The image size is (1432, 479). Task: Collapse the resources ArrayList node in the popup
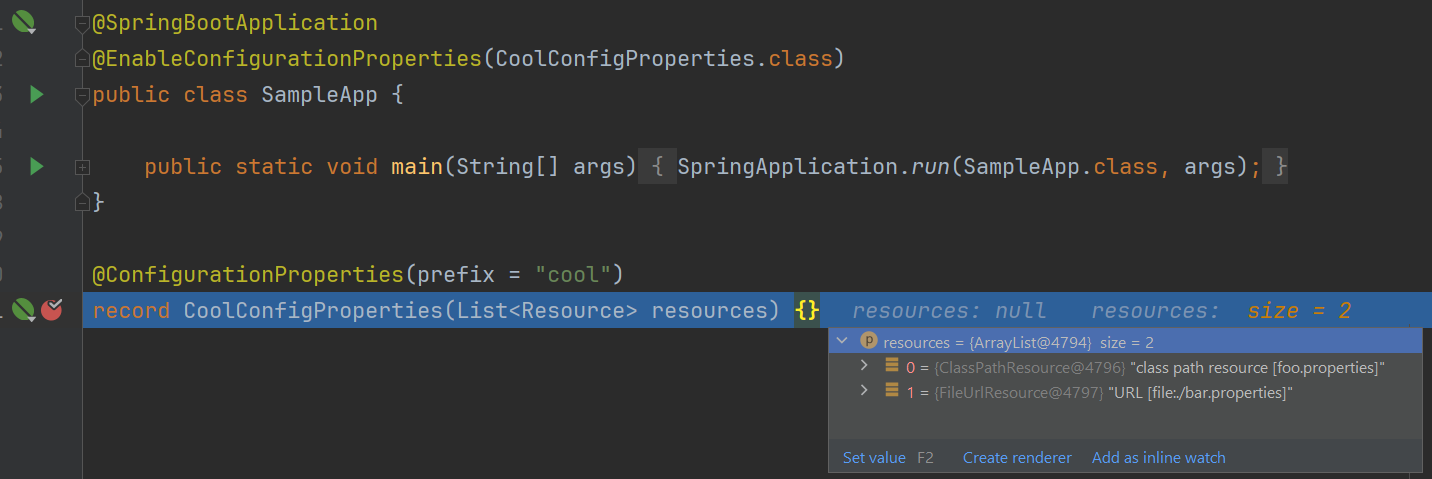842,341
